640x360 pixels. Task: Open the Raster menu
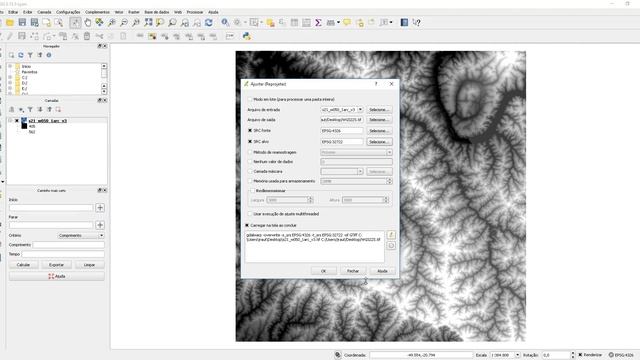coord(134,12)
